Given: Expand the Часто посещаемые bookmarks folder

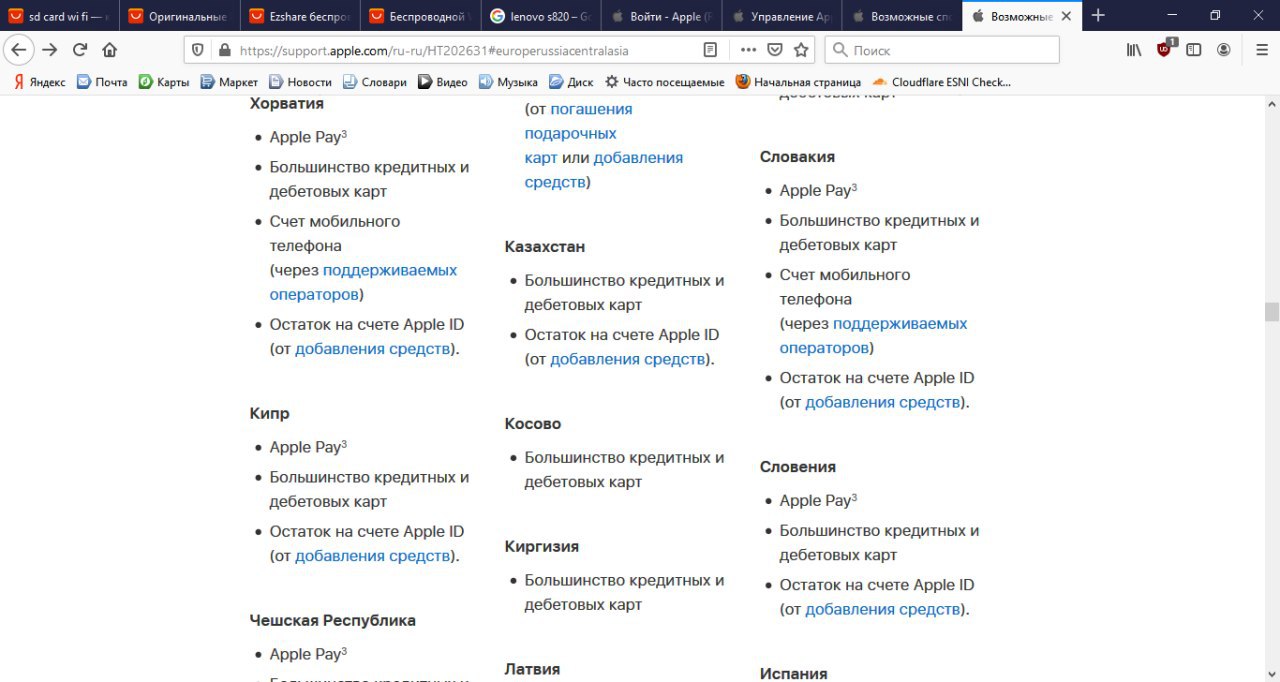Looking at the screenshot, I should coord(664,82).
